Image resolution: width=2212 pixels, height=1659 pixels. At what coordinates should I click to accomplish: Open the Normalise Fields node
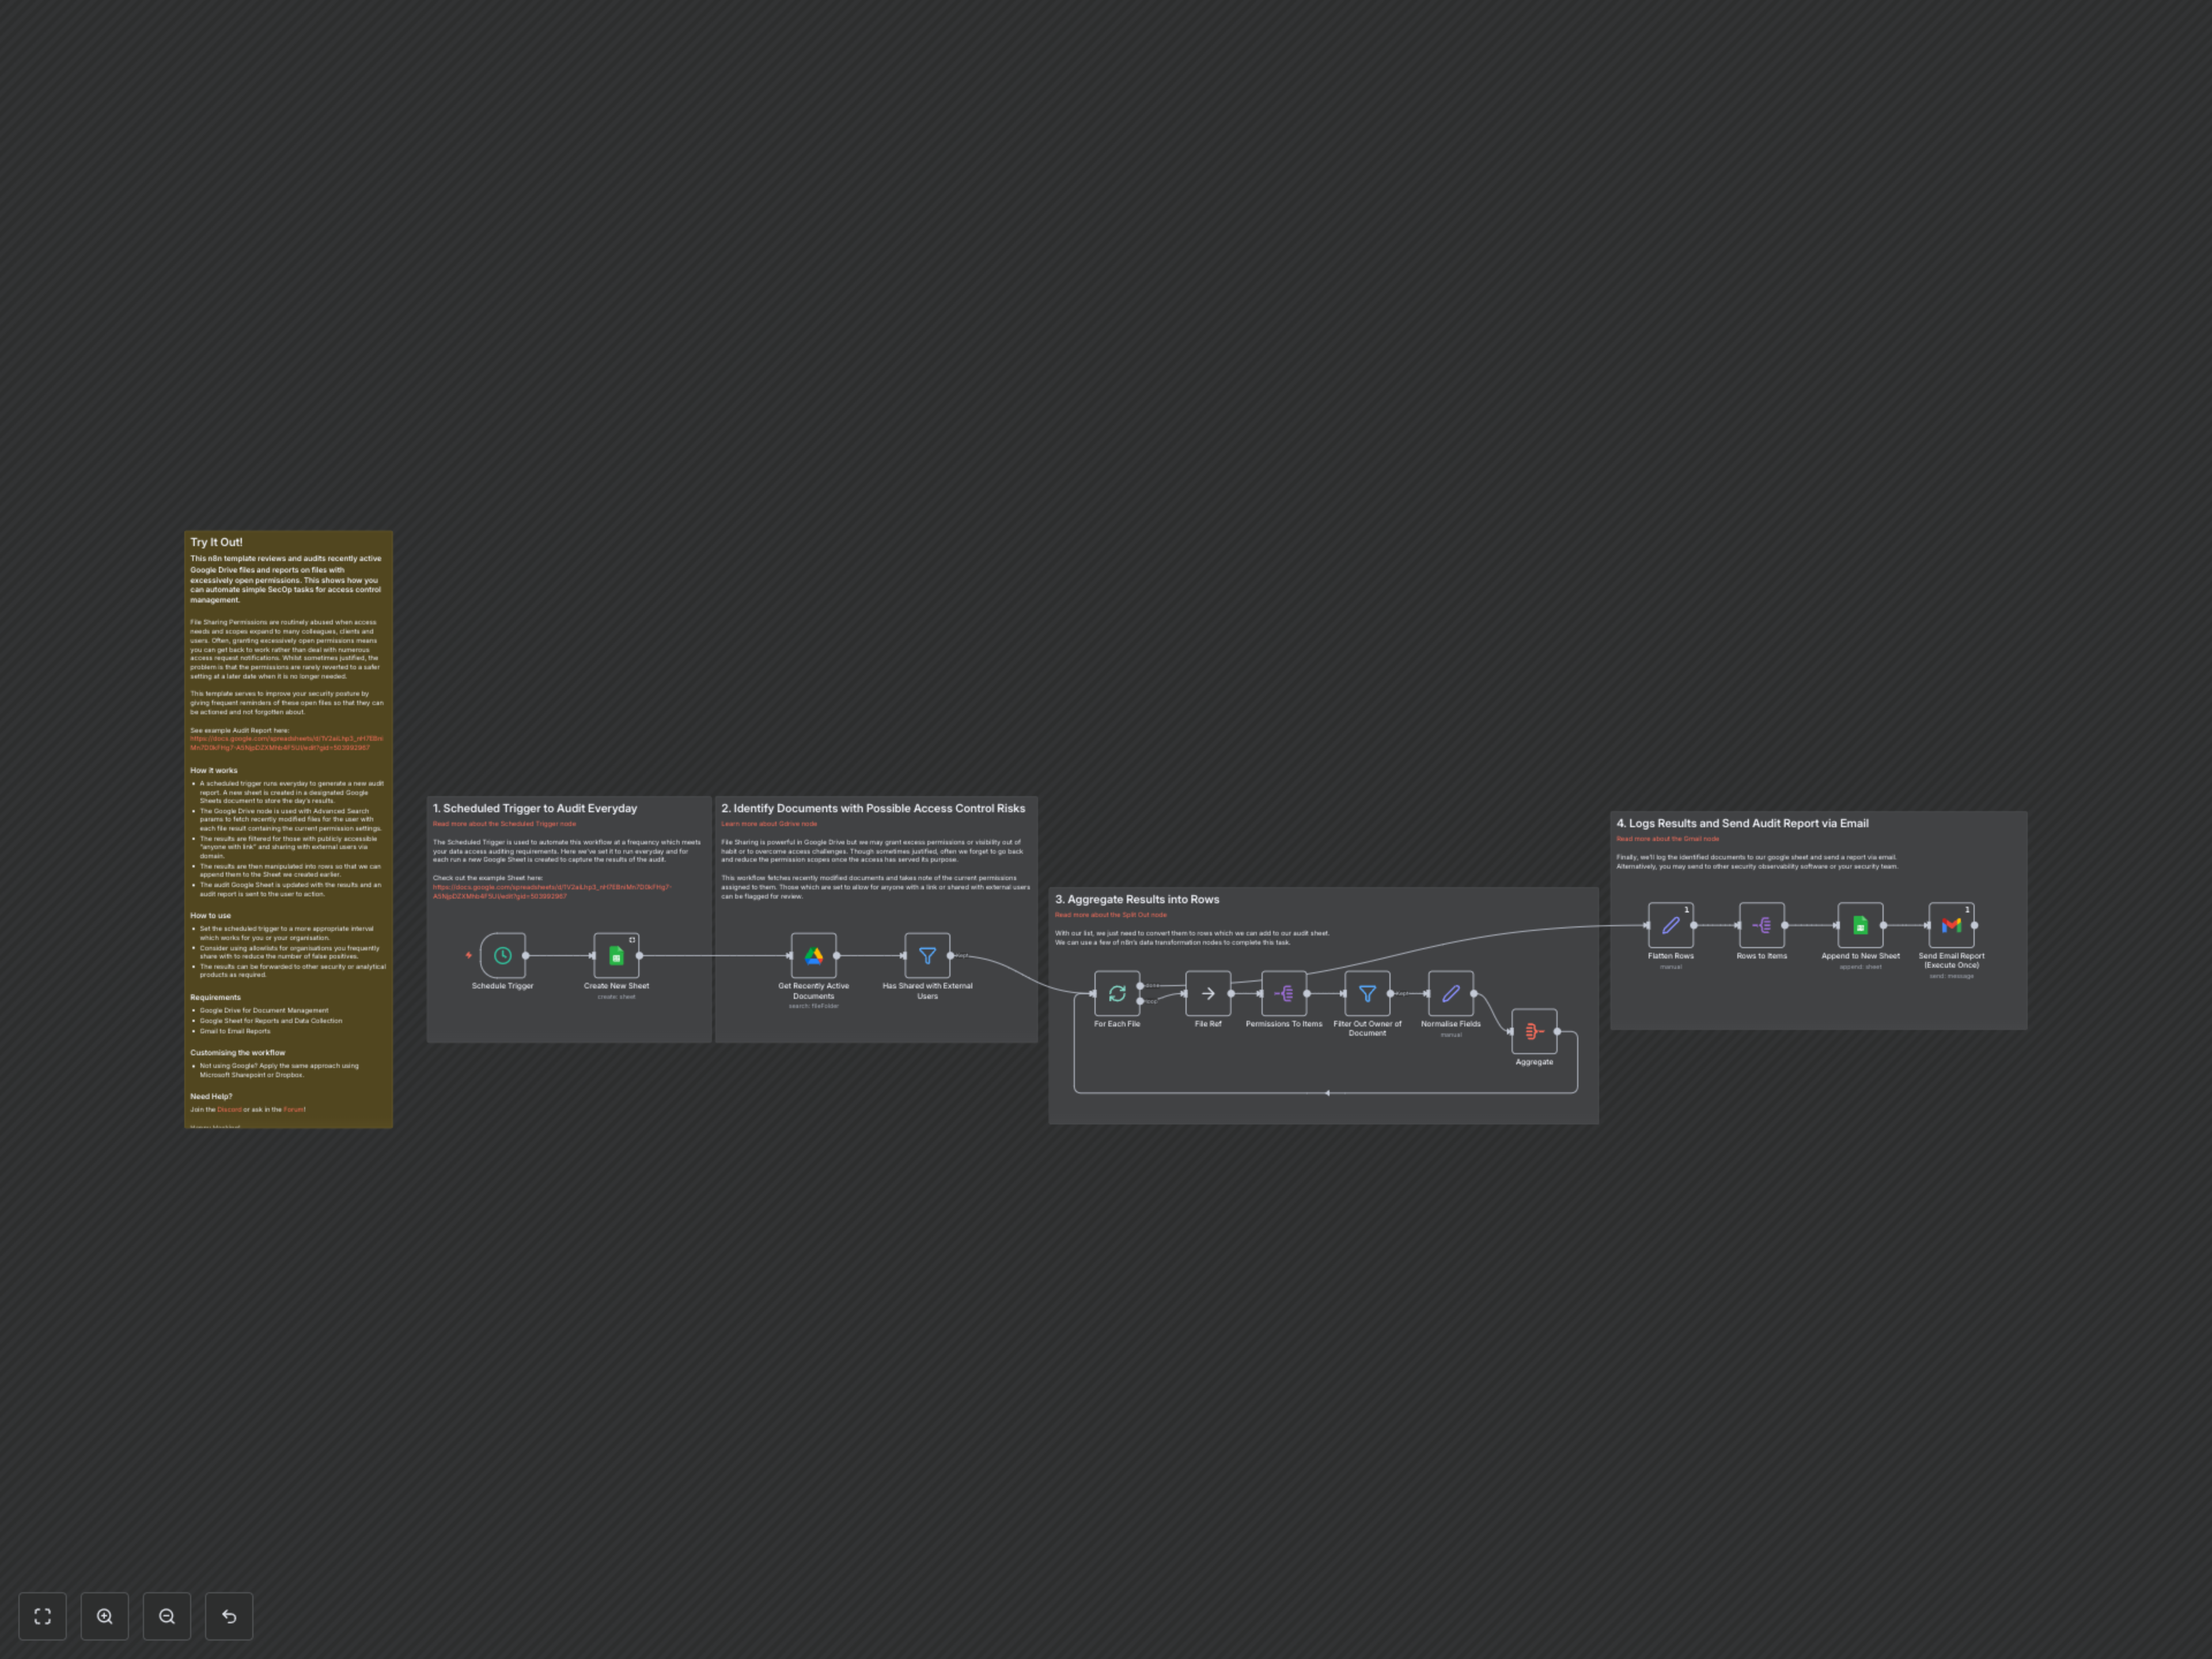coord(1450,994)
